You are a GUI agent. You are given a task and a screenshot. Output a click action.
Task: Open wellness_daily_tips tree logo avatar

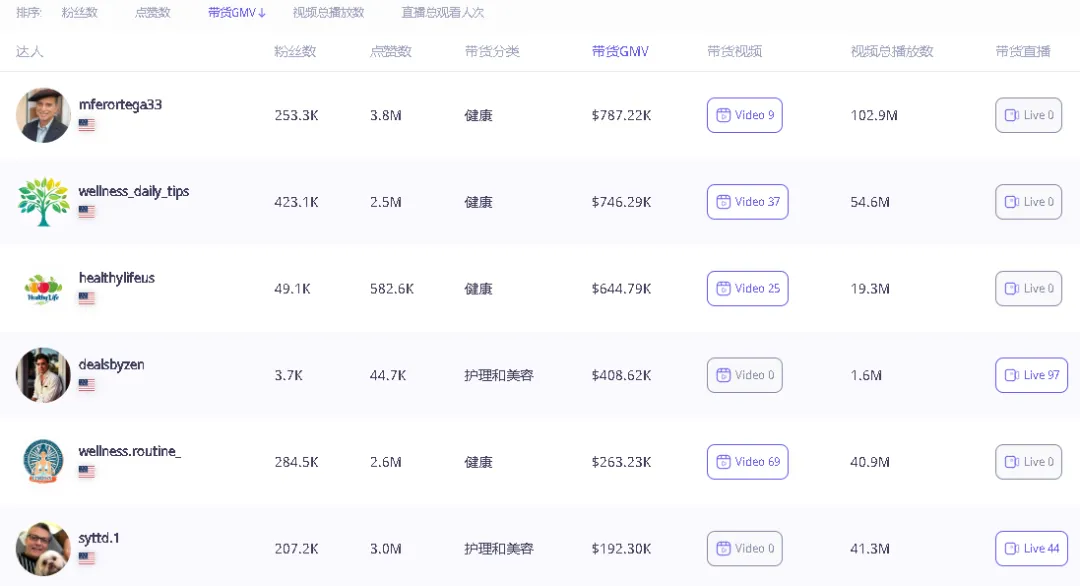43,202
